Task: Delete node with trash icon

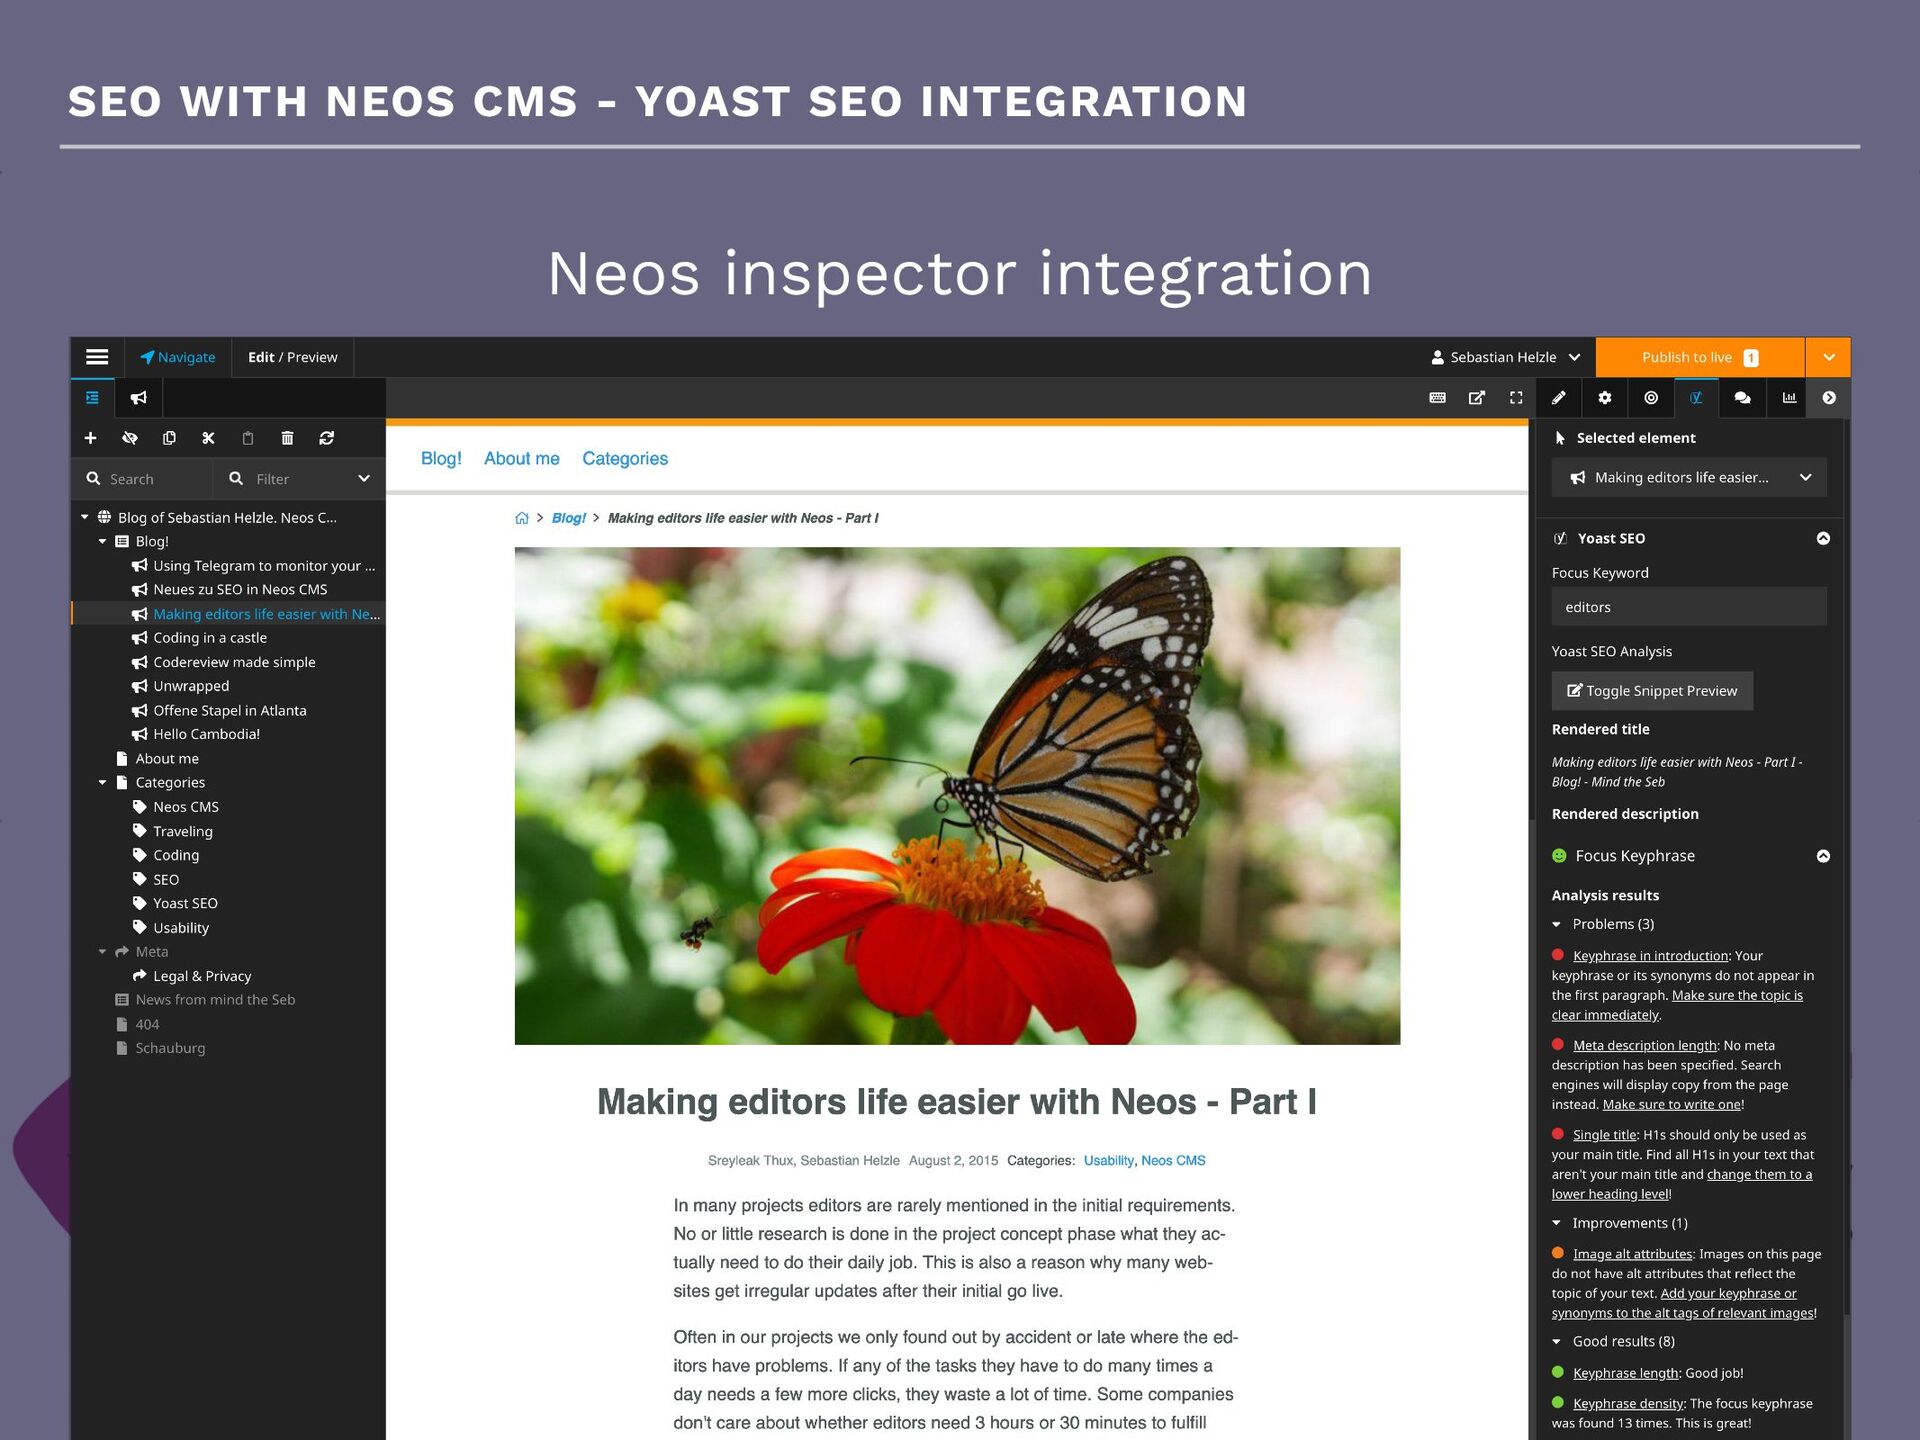Action: [287, 438]
